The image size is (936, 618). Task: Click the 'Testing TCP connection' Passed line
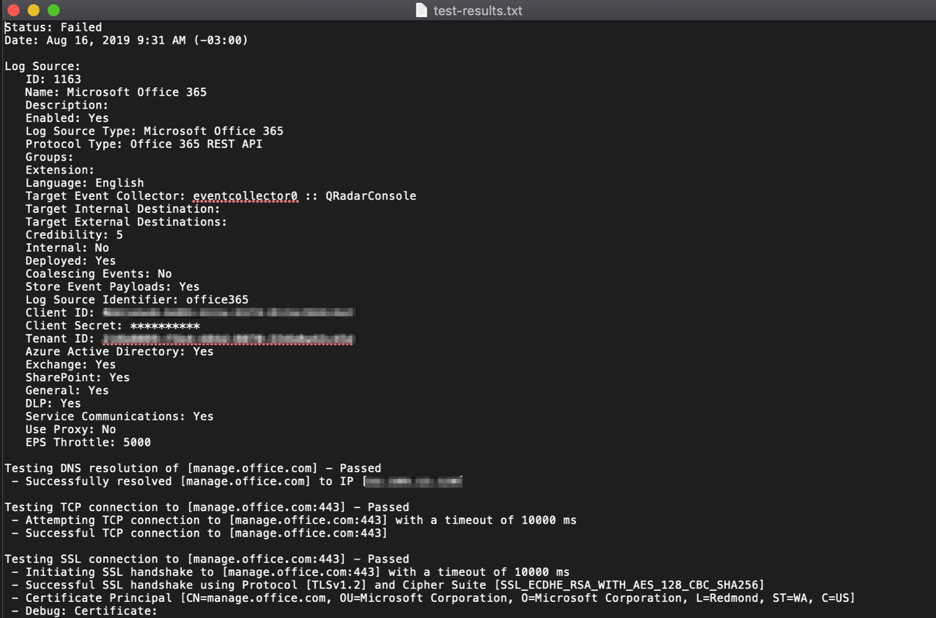coord(207,508)
